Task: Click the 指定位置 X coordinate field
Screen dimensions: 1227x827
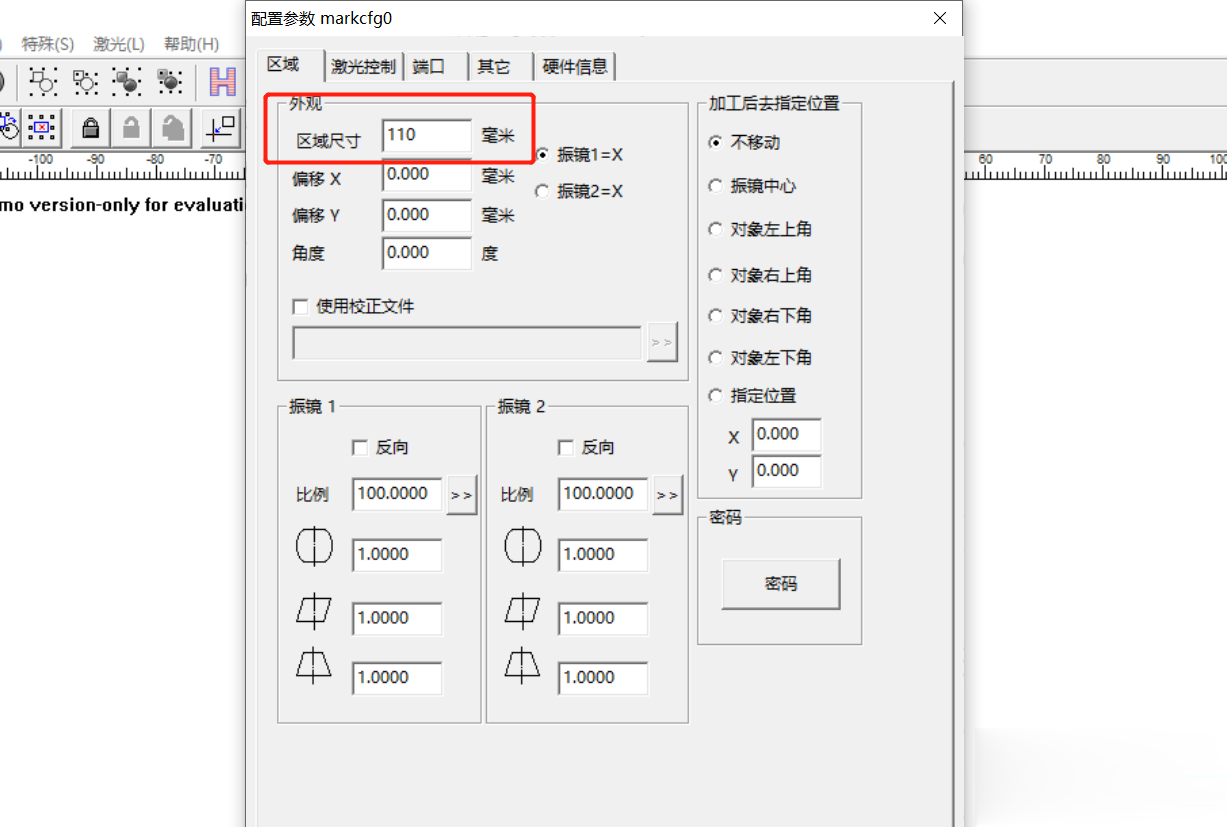Action: pyautogui.click(x=787, y=435)
